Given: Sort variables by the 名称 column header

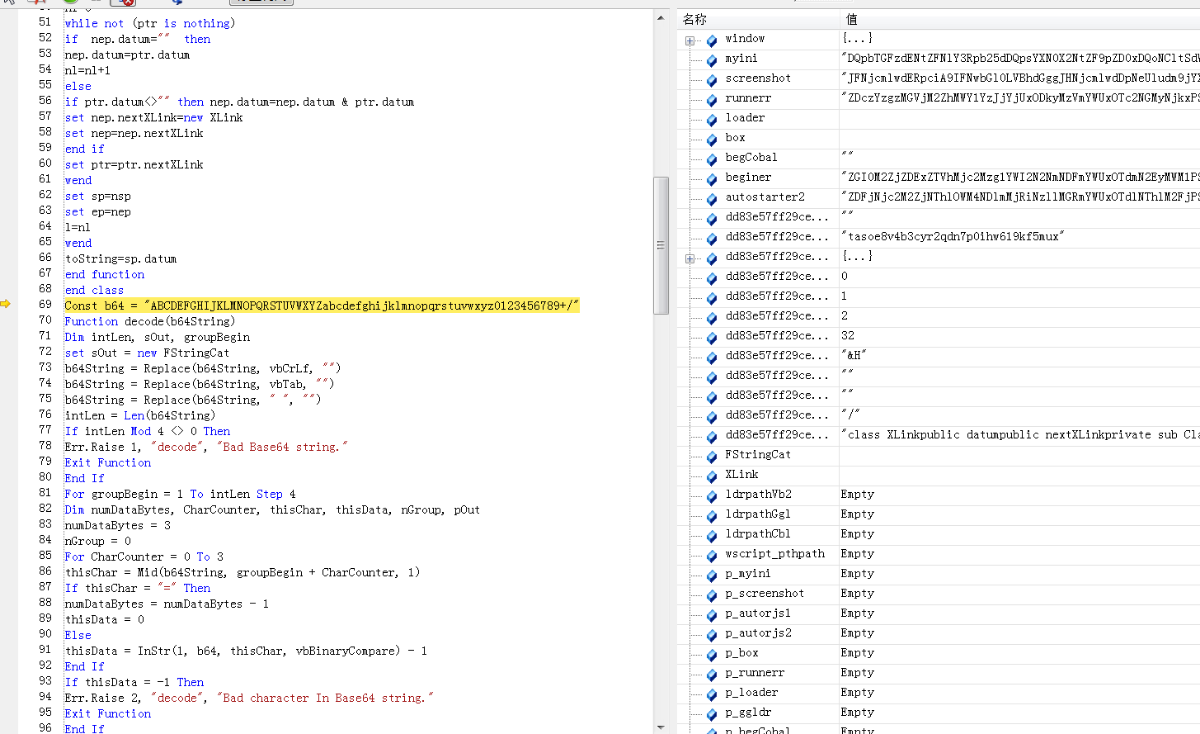Looking at the screenshot, I should coord(760,19).
